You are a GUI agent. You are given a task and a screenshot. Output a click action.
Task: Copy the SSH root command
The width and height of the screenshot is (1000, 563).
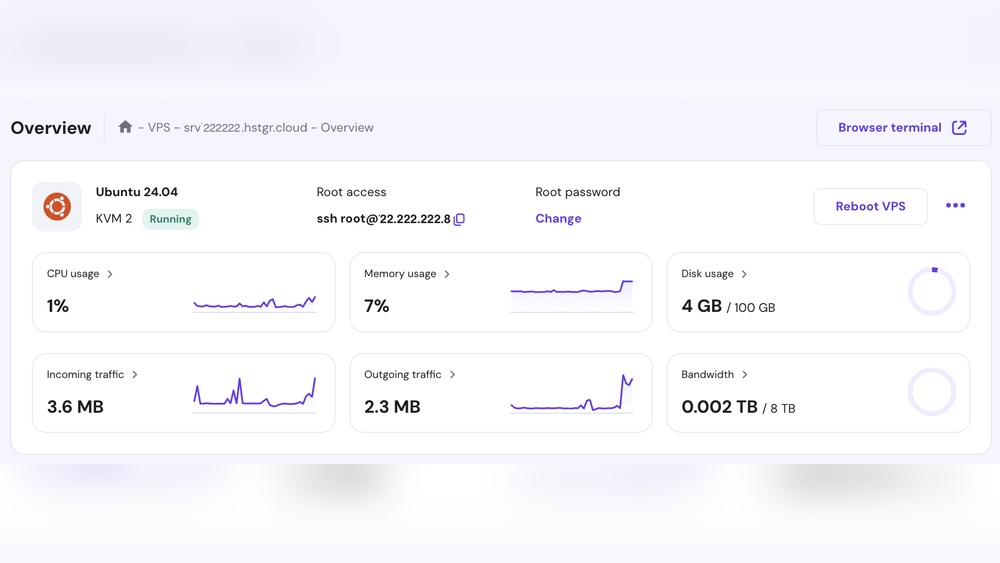pyautogui.click(x=459, y=219)
